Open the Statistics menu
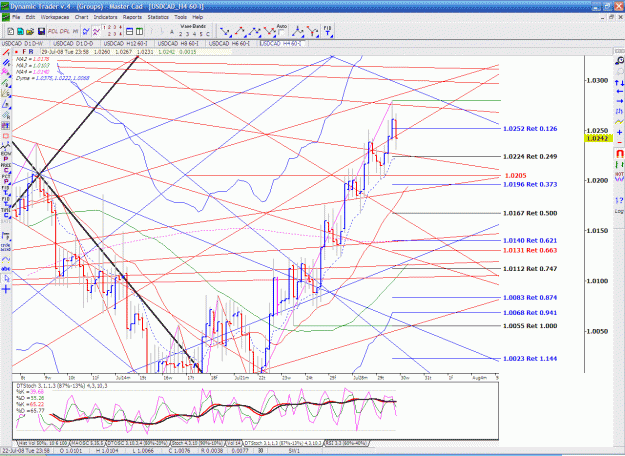The height and width of the screenshot is (456, 625). pos(158,17)
